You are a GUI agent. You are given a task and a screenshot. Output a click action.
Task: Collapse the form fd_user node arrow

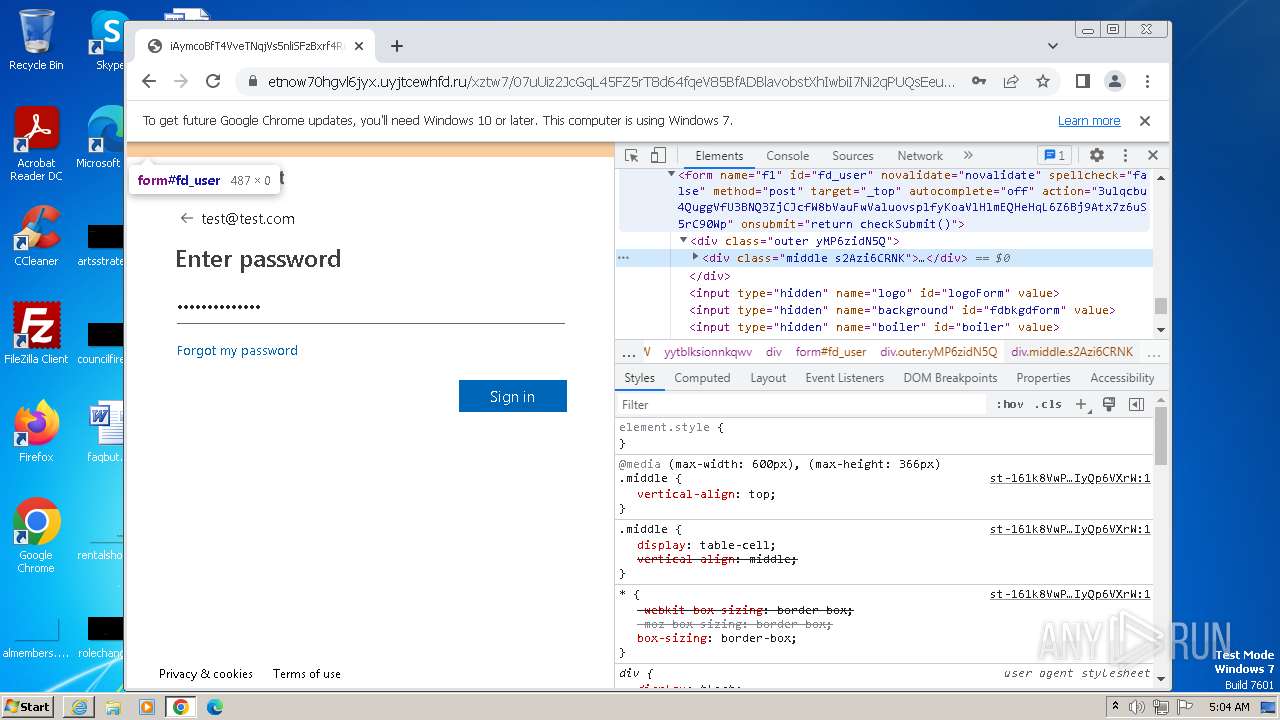pos(672,174)
